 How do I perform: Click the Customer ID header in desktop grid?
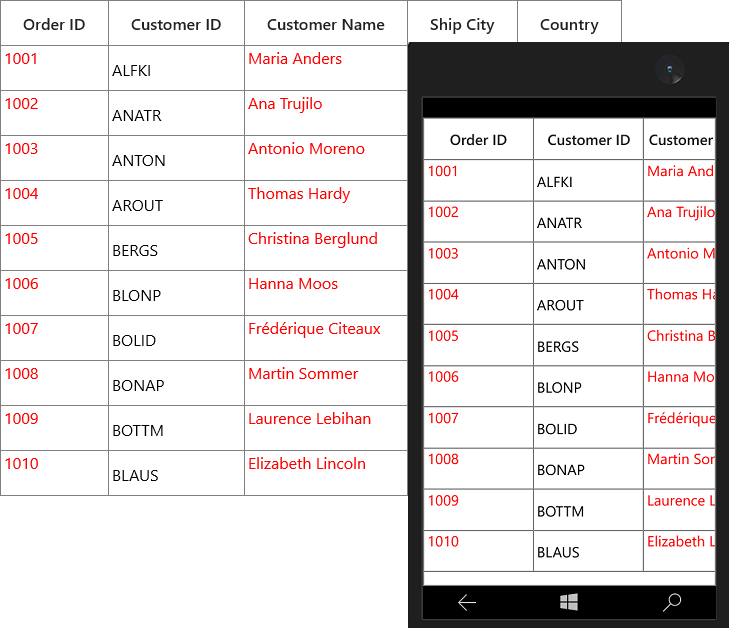click(x=176, y=24)
